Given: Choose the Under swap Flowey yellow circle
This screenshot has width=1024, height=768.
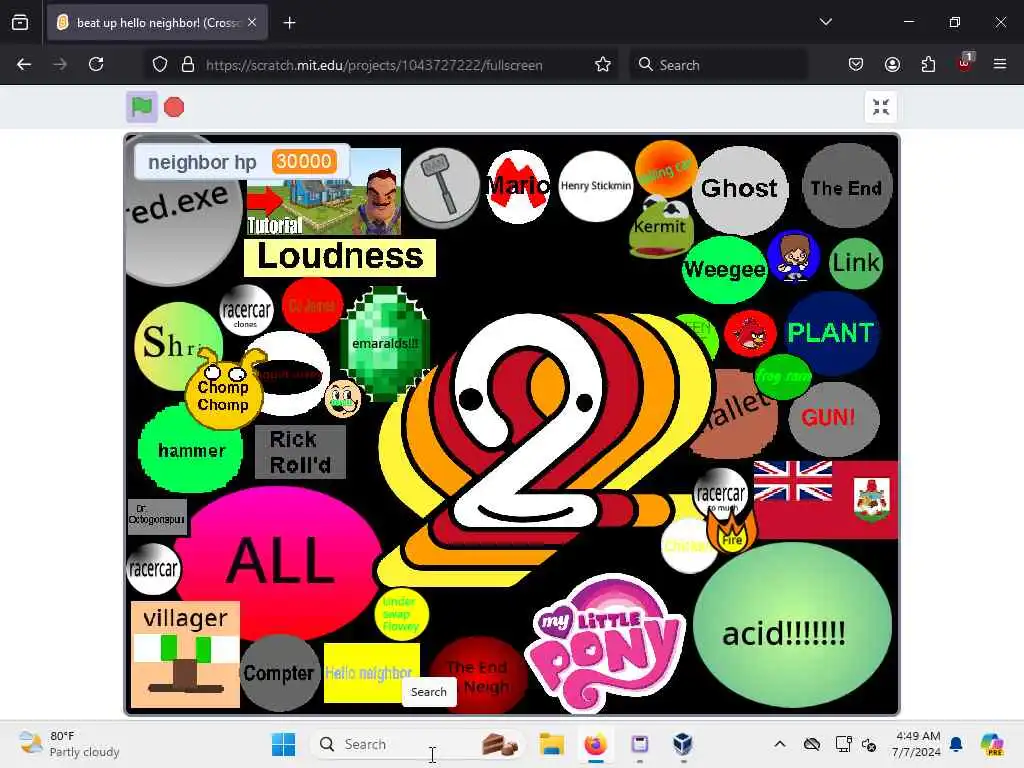Looking at the screenshot, I should [402, 614].
